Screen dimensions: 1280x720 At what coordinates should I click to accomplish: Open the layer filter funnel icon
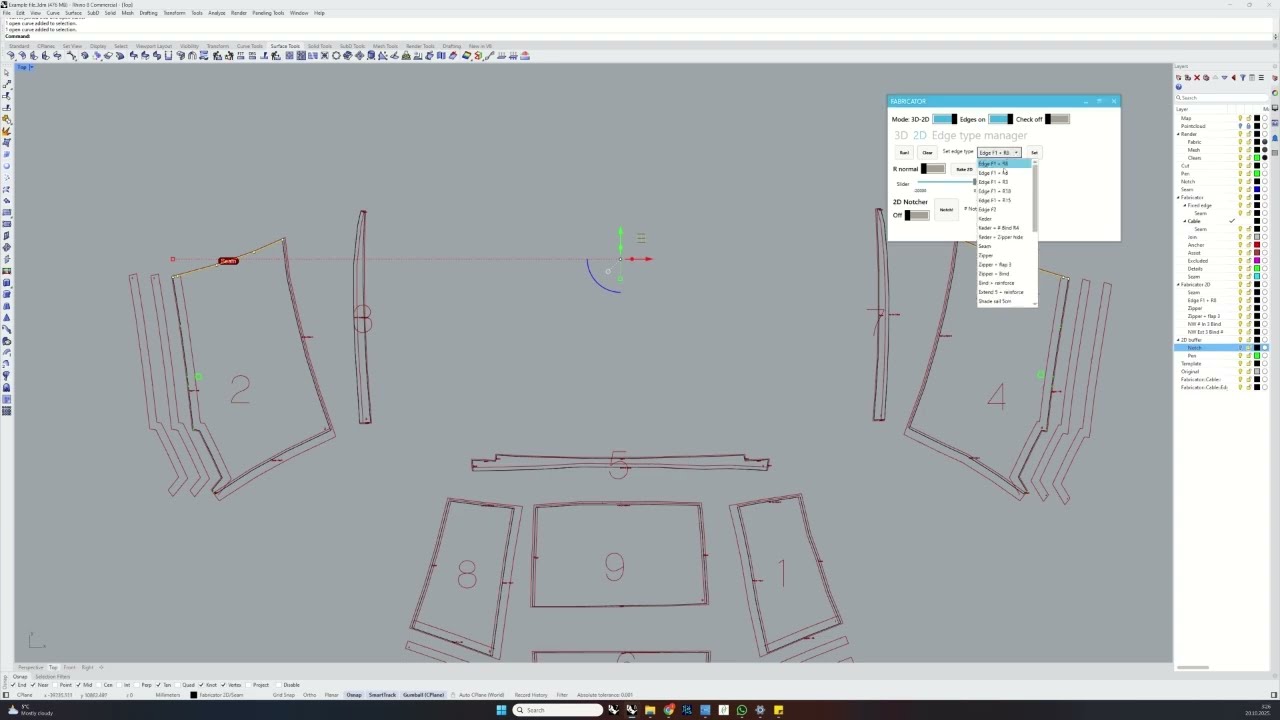click(1243, 78)
